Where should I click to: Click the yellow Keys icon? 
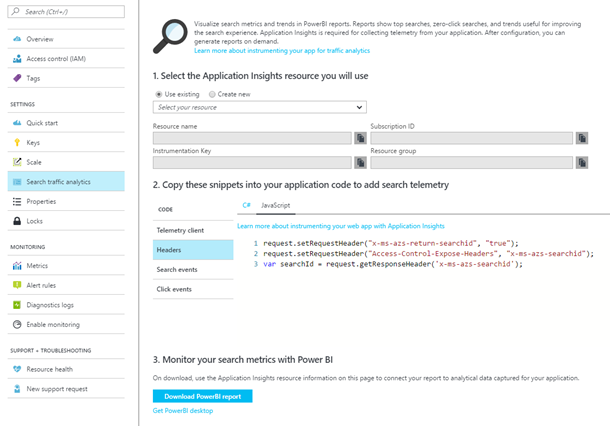tap(17, 142)
